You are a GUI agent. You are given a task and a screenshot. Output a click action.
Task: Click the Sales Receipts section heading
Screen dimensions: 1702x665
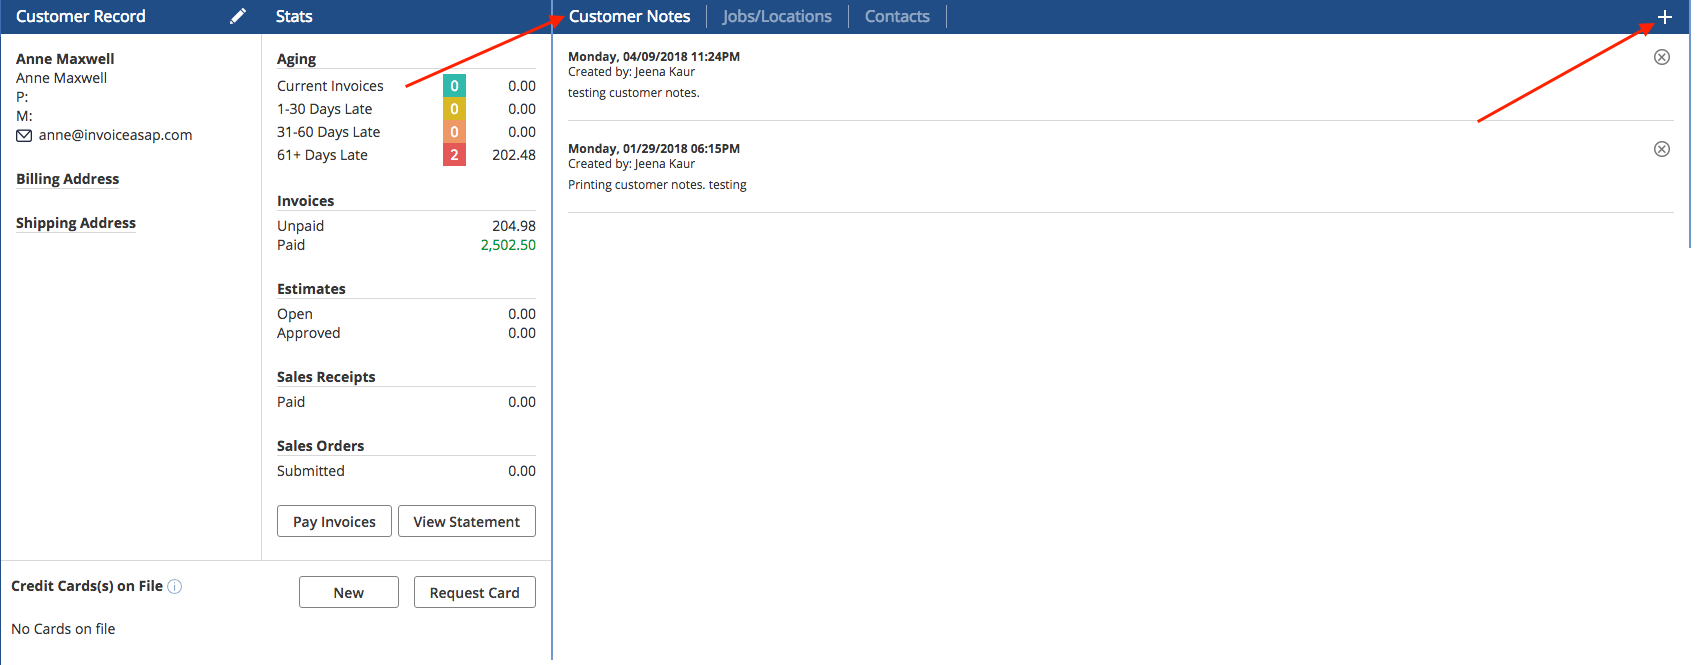[x=326, y=377]
